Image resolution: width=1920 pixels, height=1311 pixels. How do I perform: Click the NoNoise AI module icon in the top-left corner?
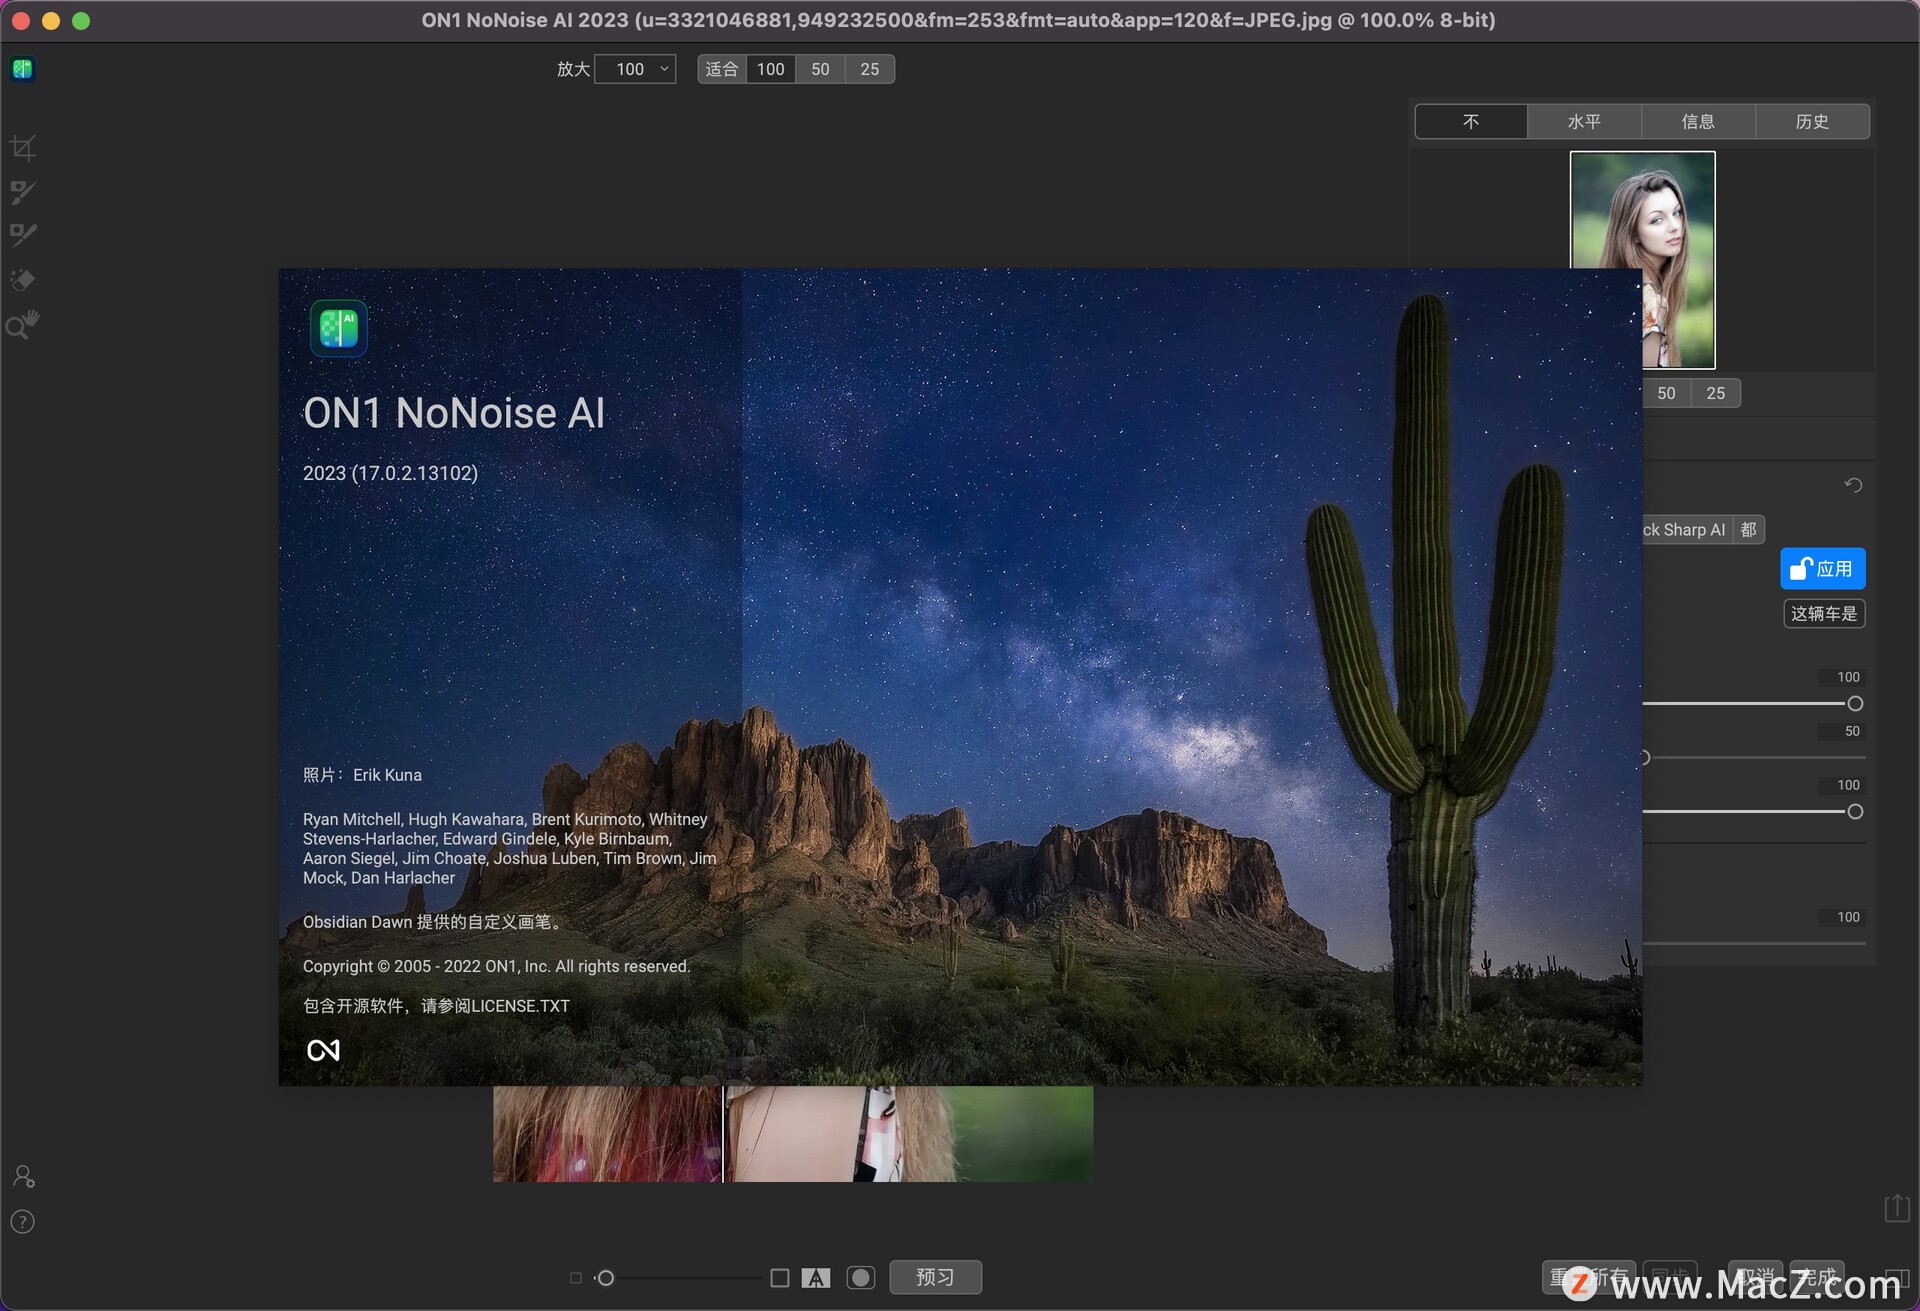pos(22,69)
